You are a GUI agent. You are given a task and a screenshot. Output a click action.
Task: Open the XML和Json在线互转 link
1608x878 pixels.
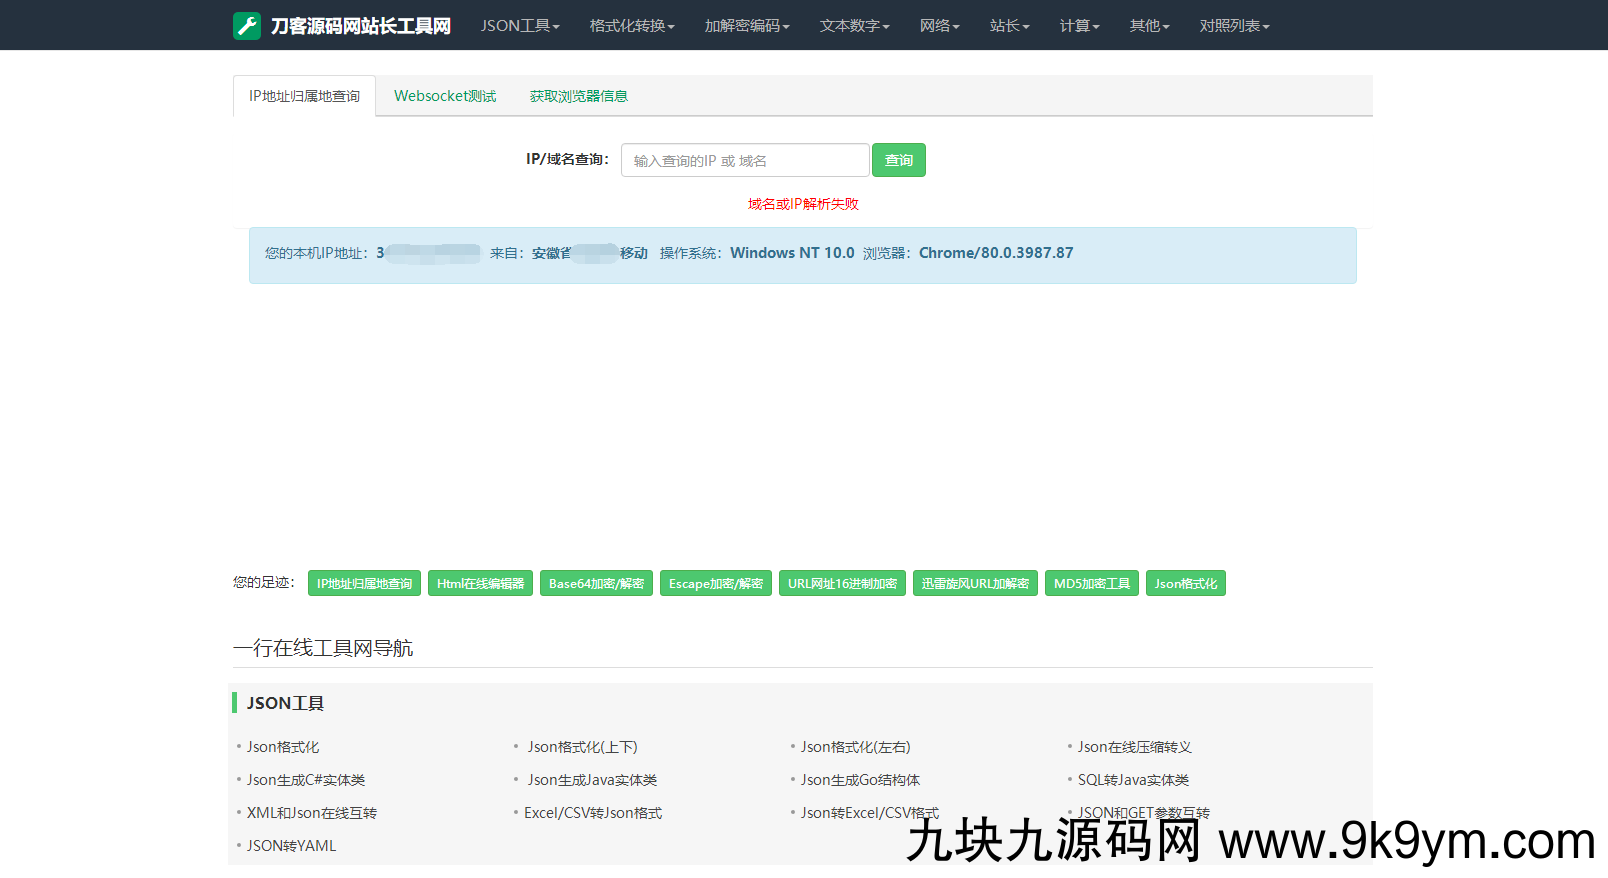[311, 813]
